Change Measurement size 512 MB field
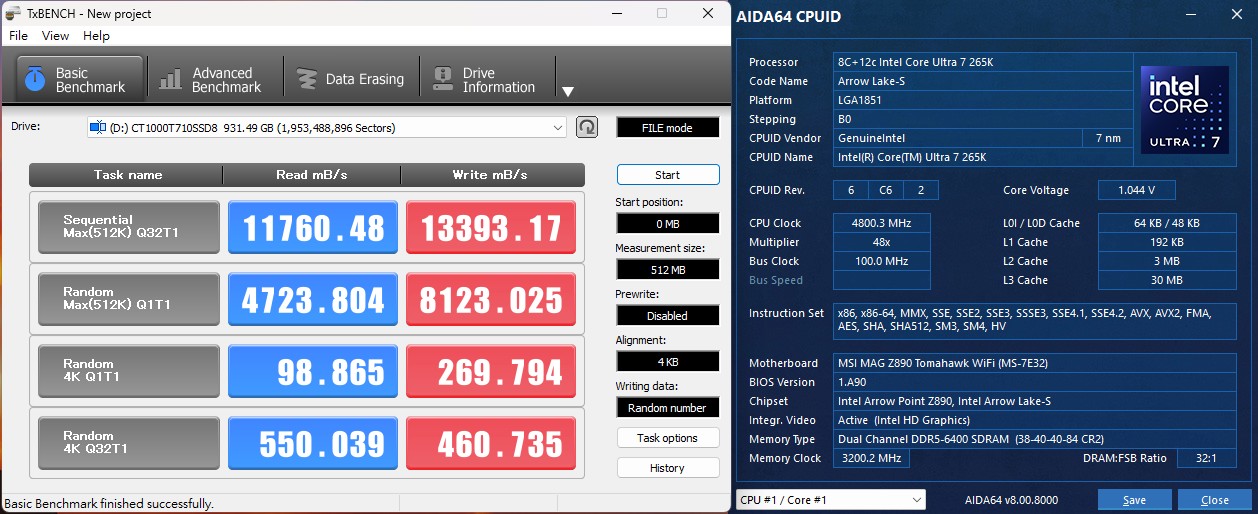Viewport: 1258px width, 514px height. (667, 269)
